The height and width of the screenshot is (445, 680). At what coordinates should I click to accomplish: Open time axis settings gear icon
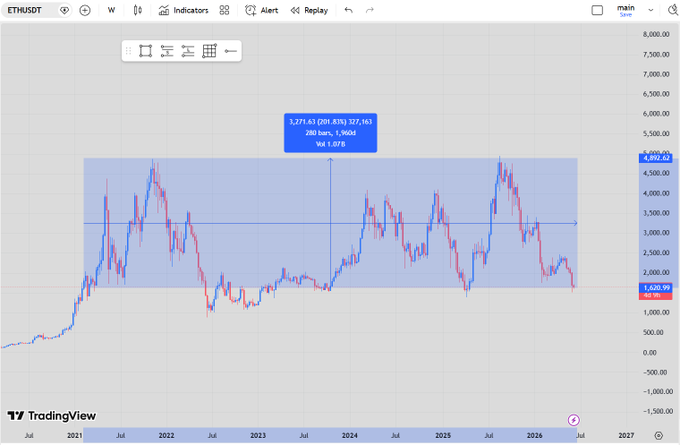tap(658, 435)
